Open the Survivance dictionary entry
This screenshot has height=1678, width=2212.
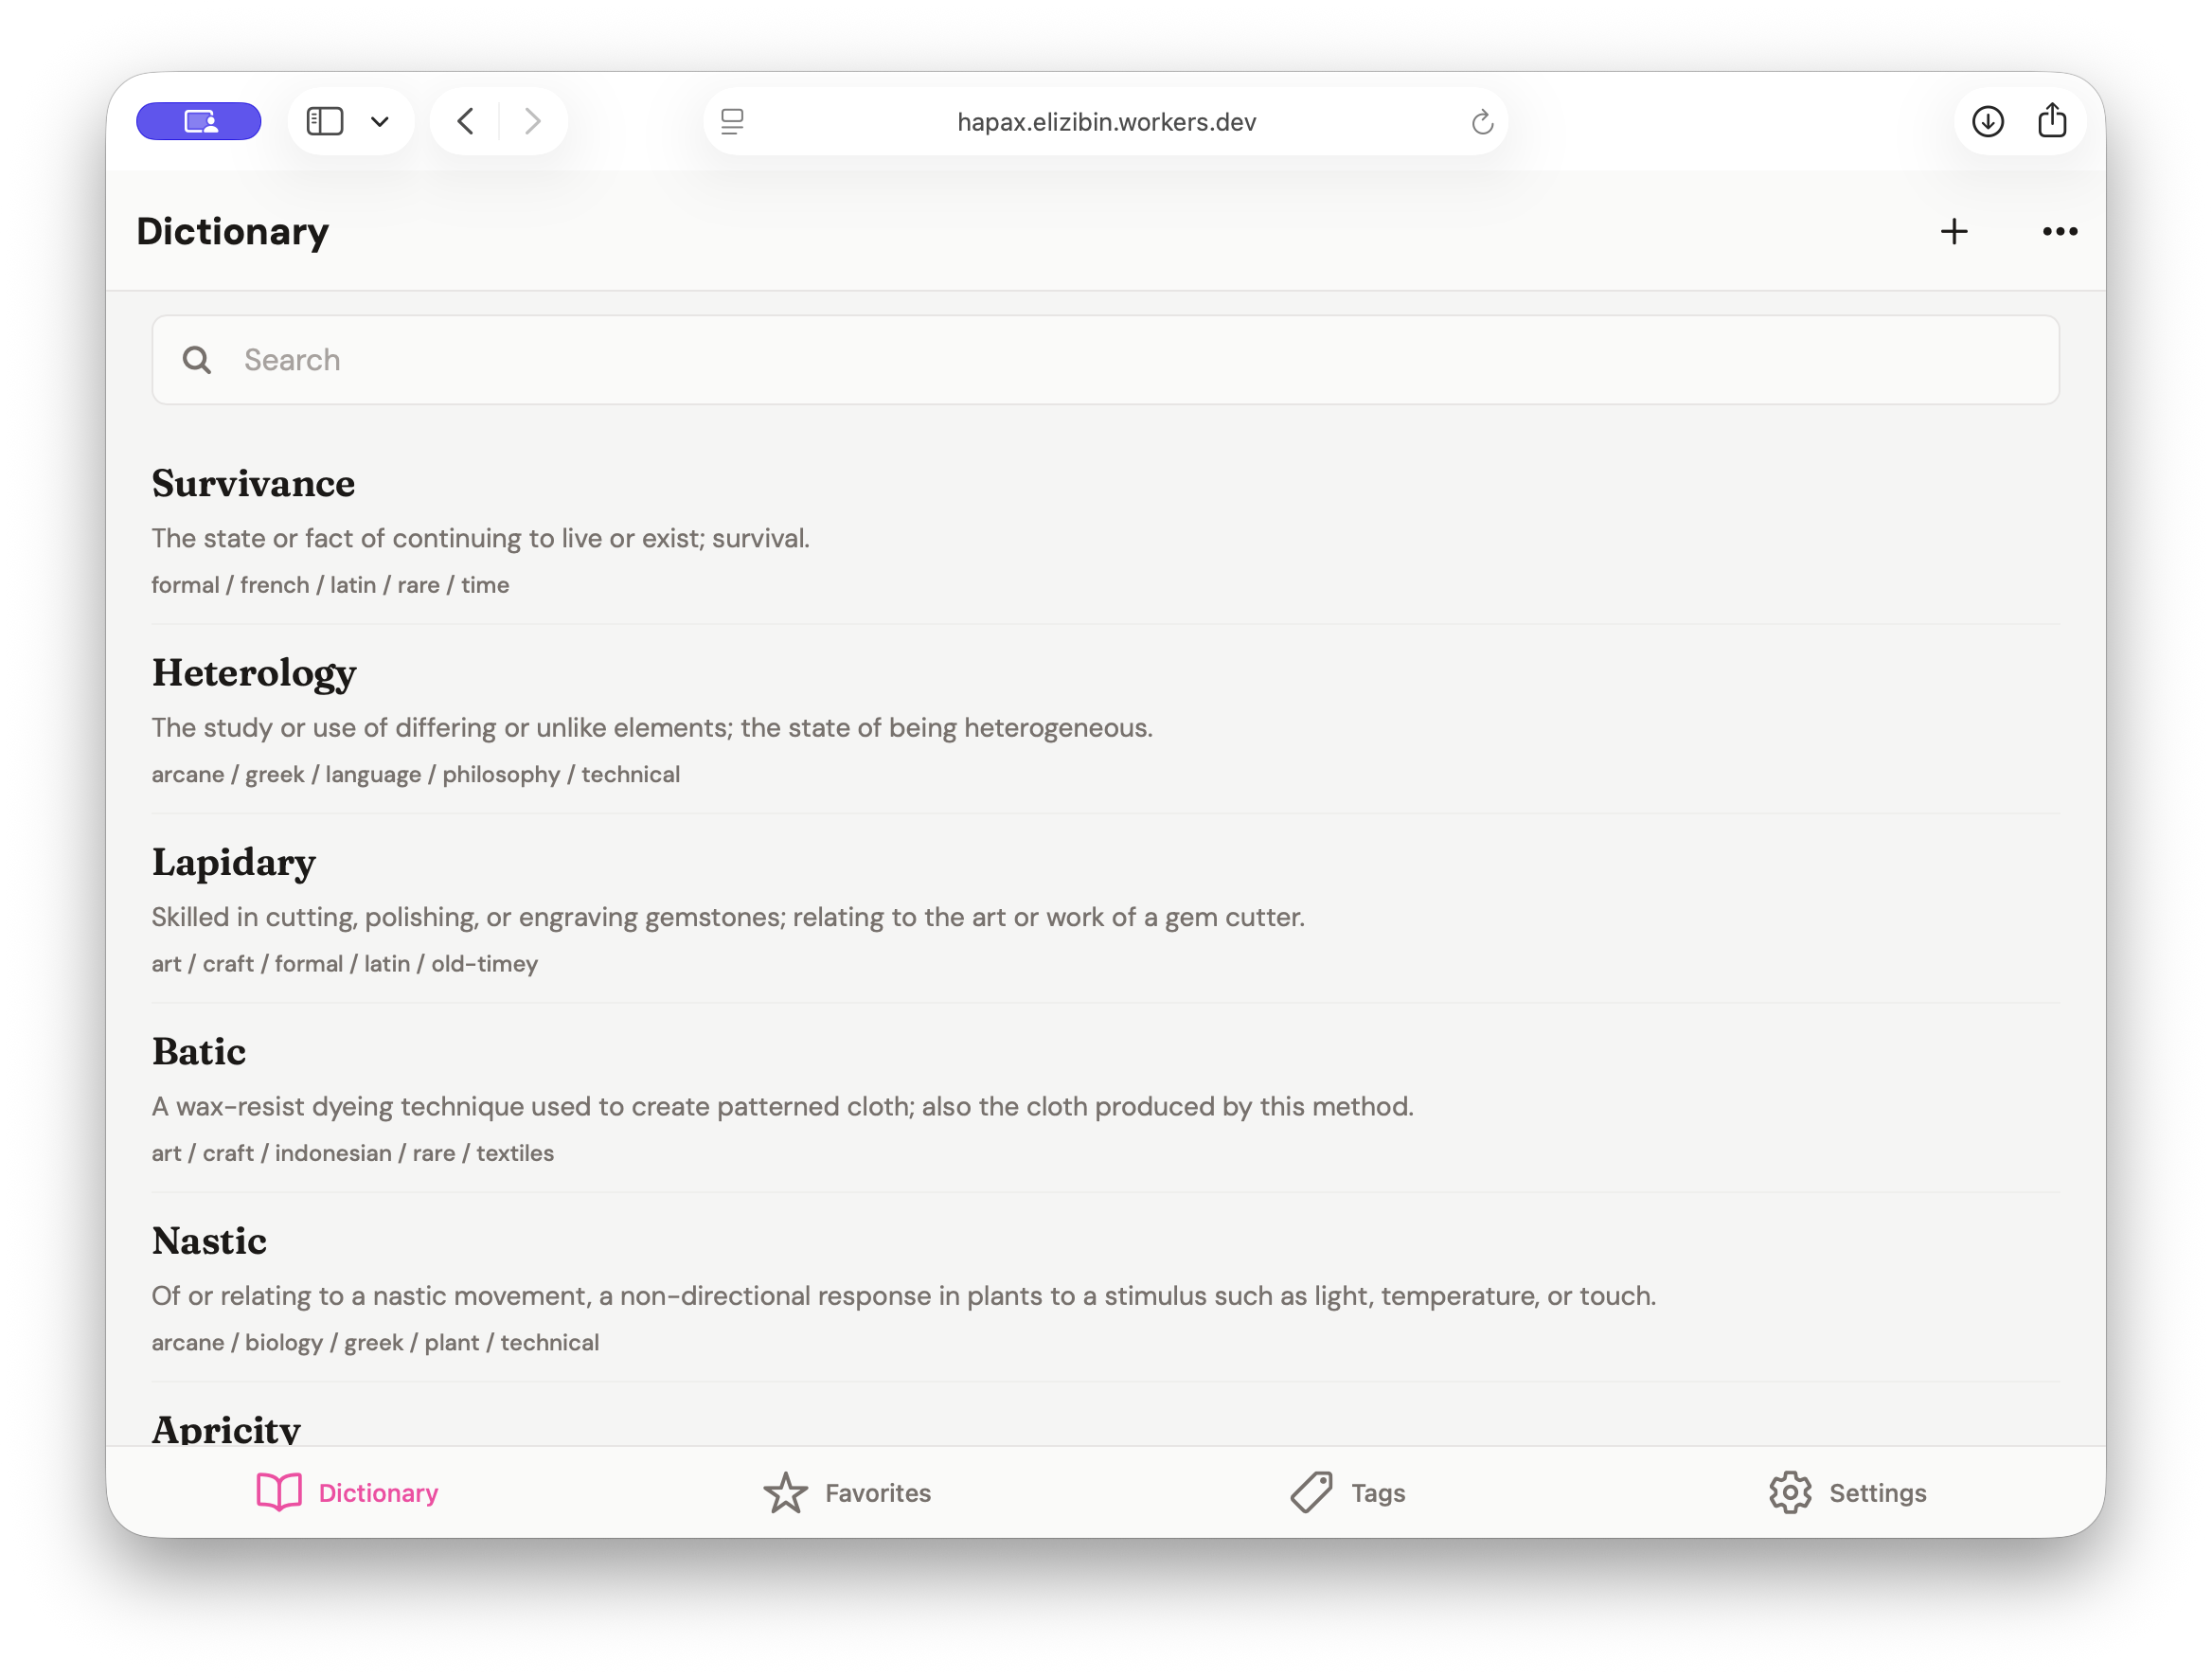point(253,483)
